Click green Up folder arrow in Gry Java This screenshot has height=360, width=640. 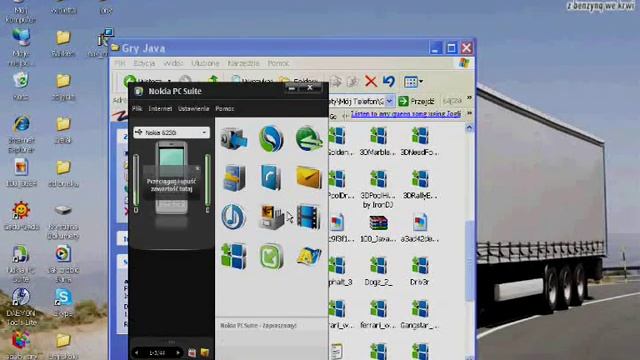point(213,80)
